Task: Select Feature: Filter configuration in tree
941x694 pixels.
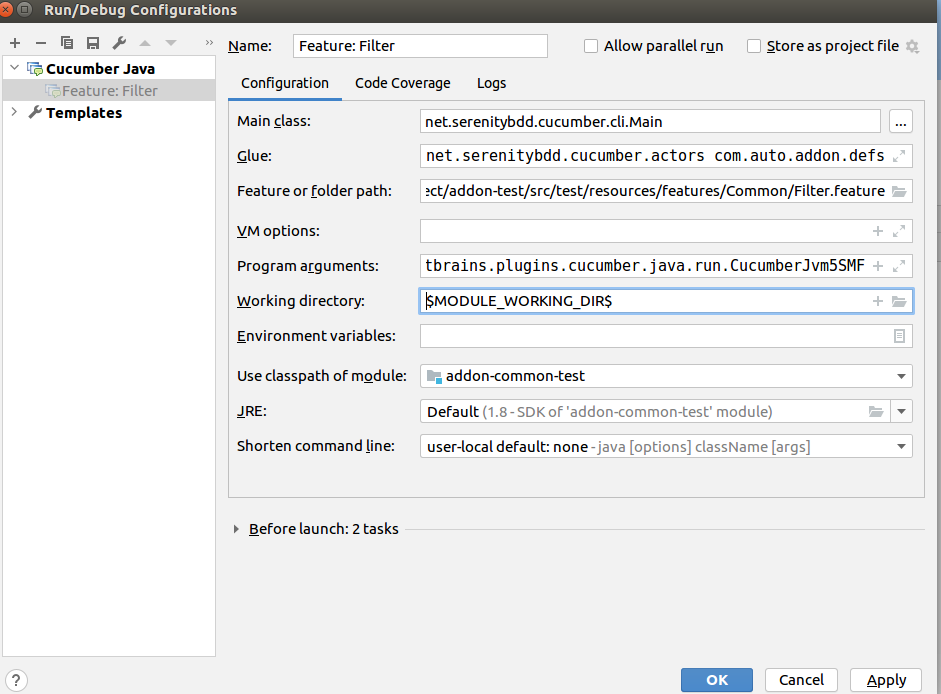Action: tap(109, 91)
